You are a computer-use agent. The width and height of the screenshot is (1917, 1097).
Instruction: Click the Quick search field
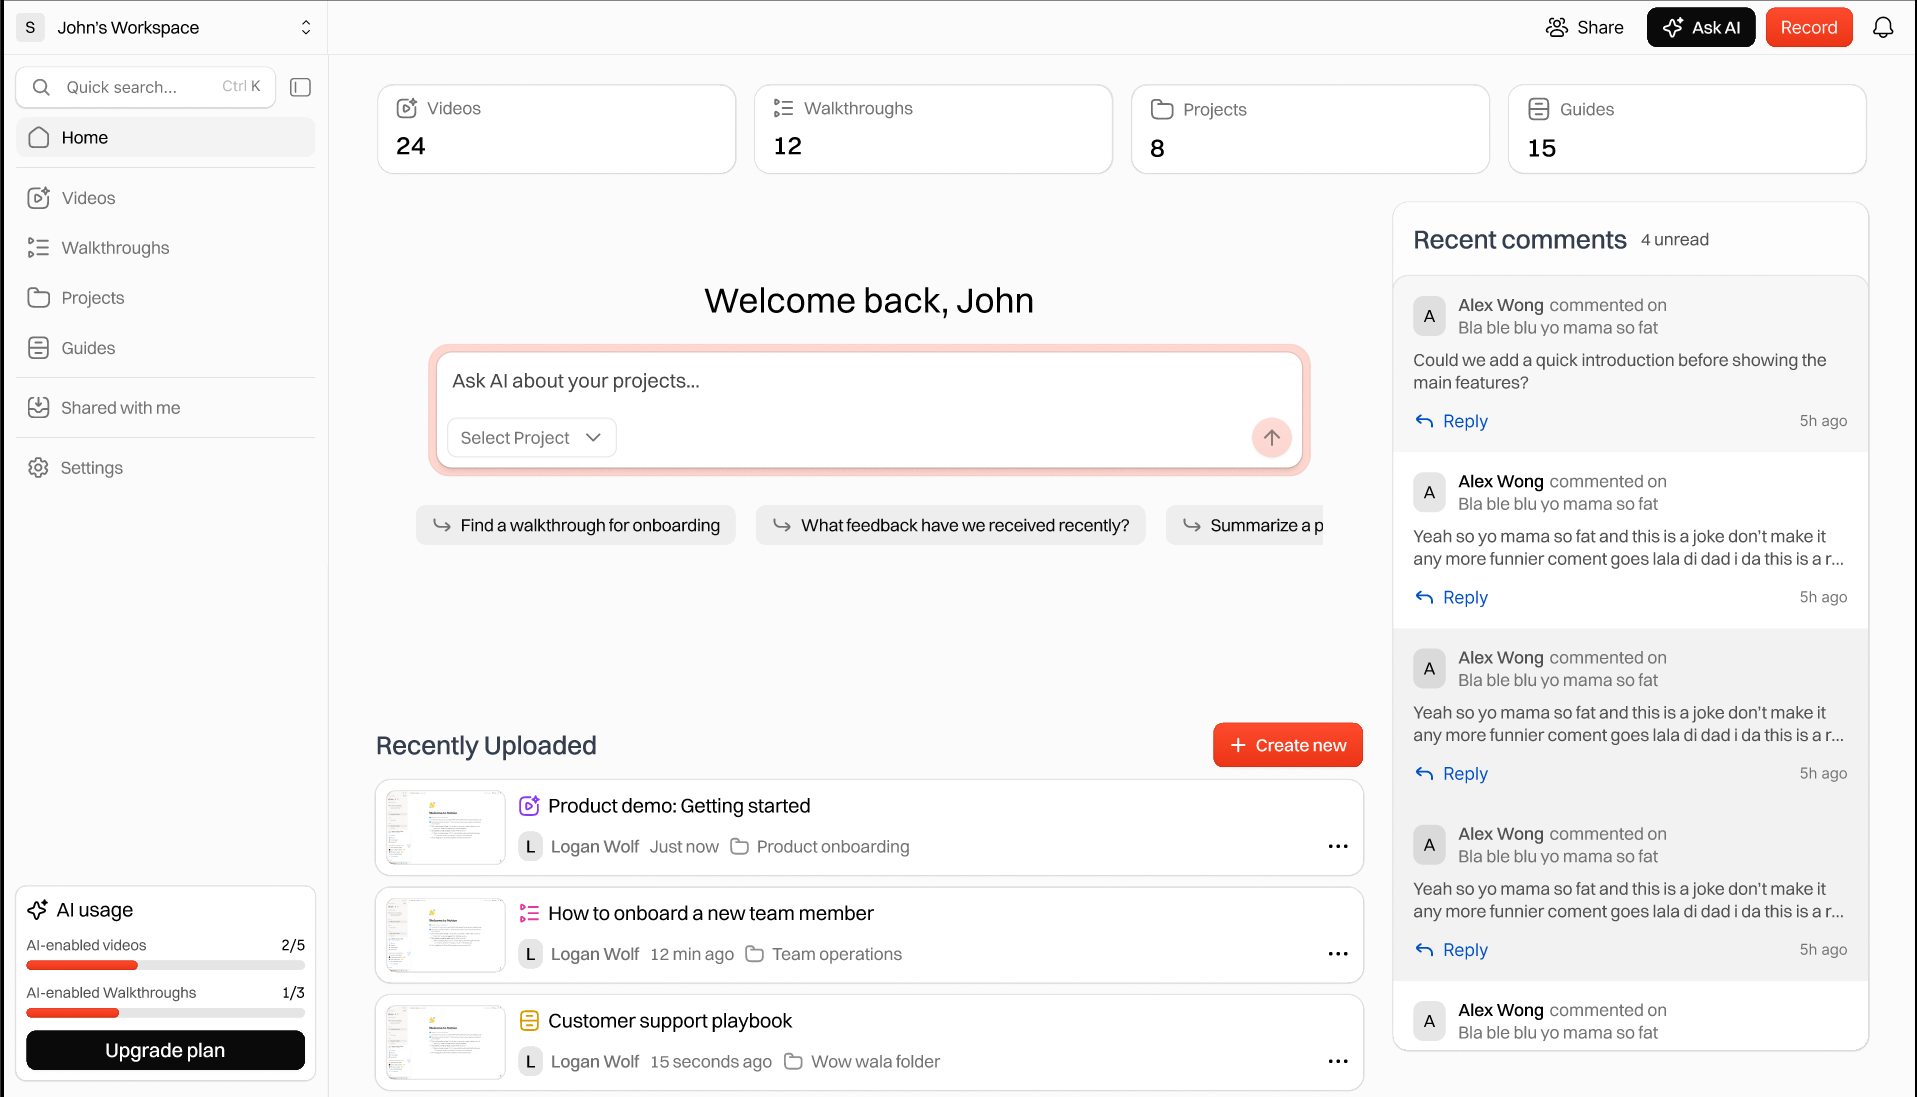[147, 87]
